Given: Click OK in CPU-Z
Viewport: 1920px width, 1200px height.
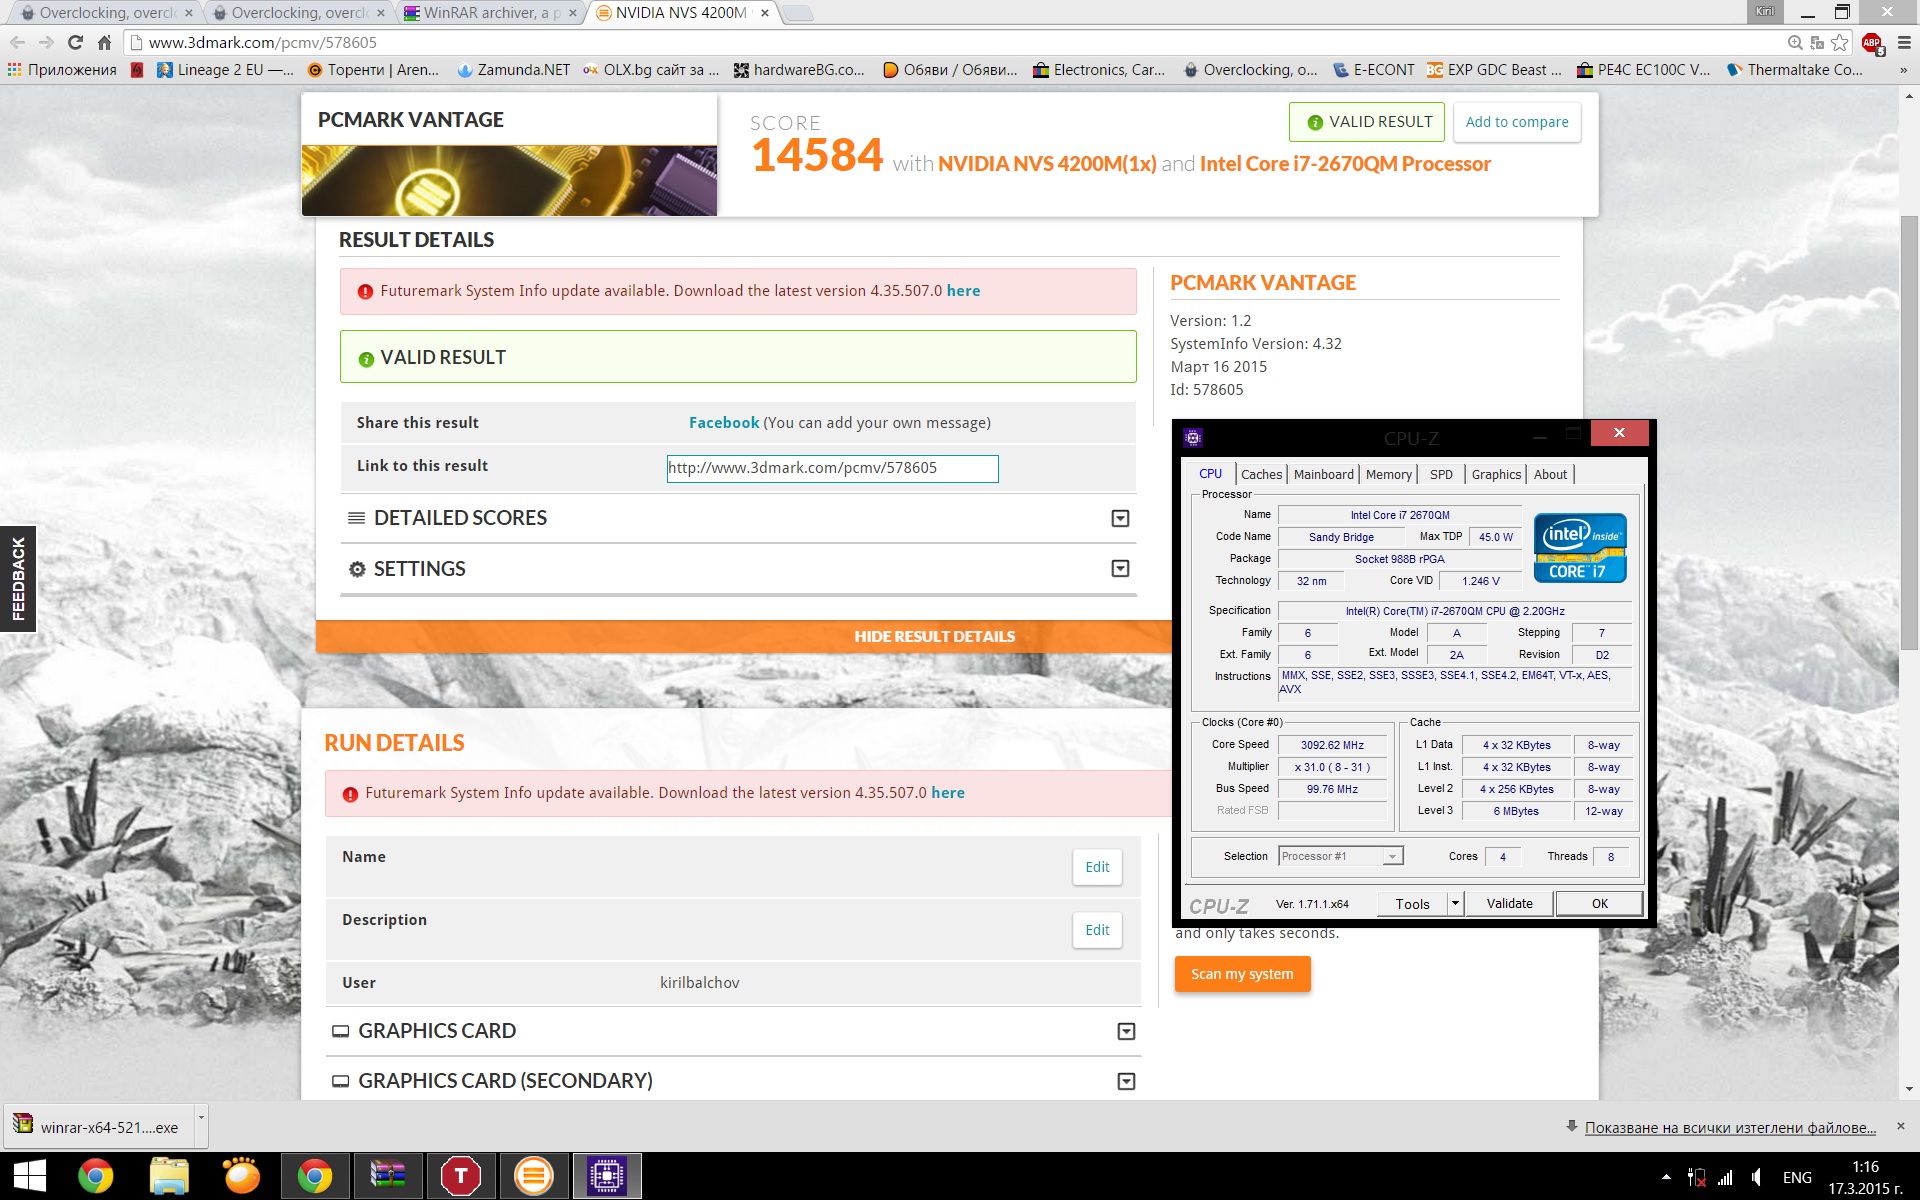Looking at the screenshot, I should pos(1599,904).
